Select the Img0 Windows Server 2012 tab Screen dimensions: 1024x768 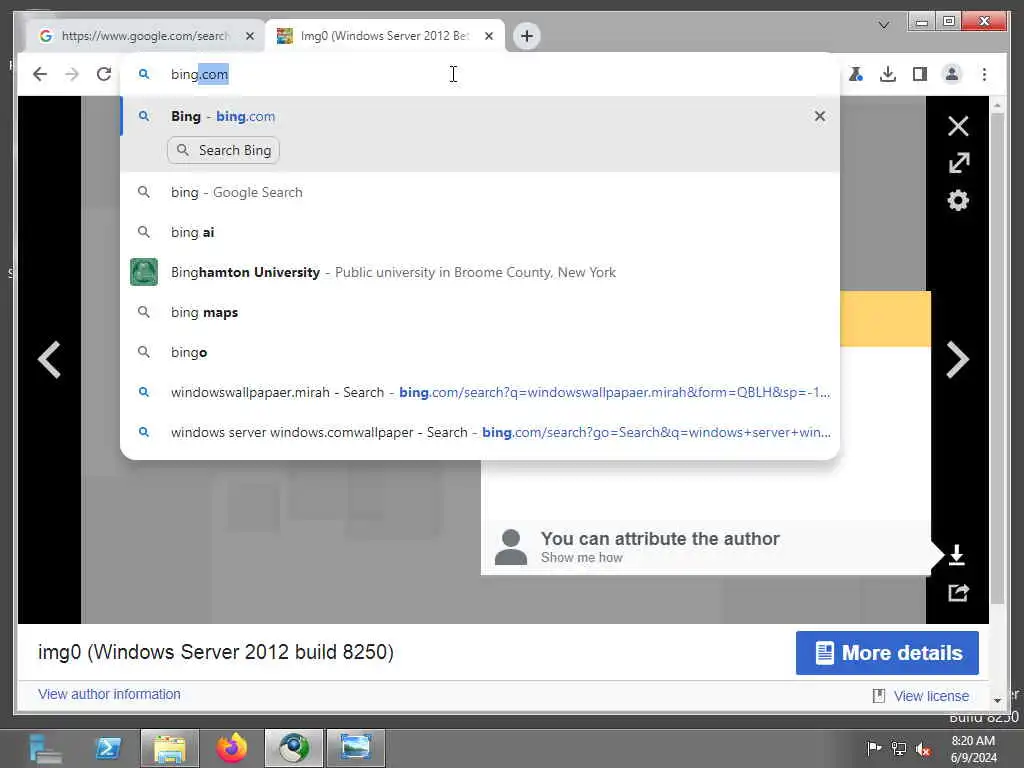(385, 36)
